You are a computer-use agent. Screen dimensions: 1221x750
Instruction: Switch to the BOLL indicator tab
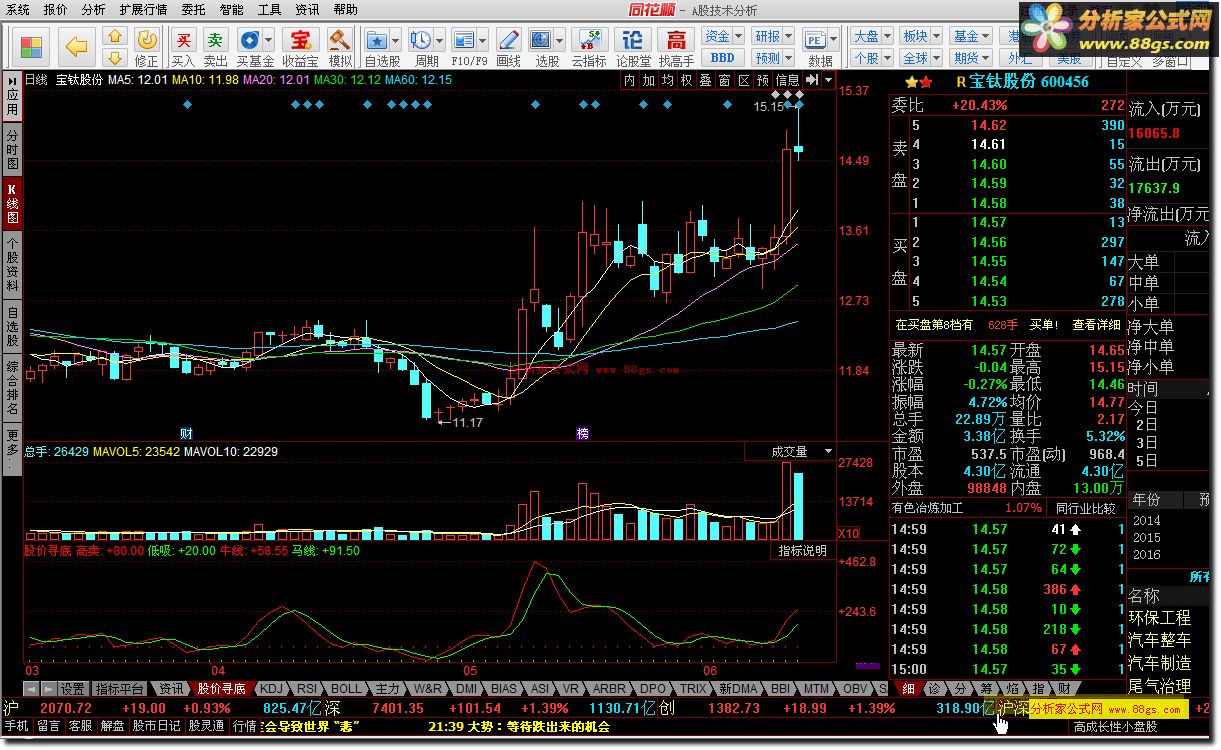pyautogui.click(x=345, y=689)
